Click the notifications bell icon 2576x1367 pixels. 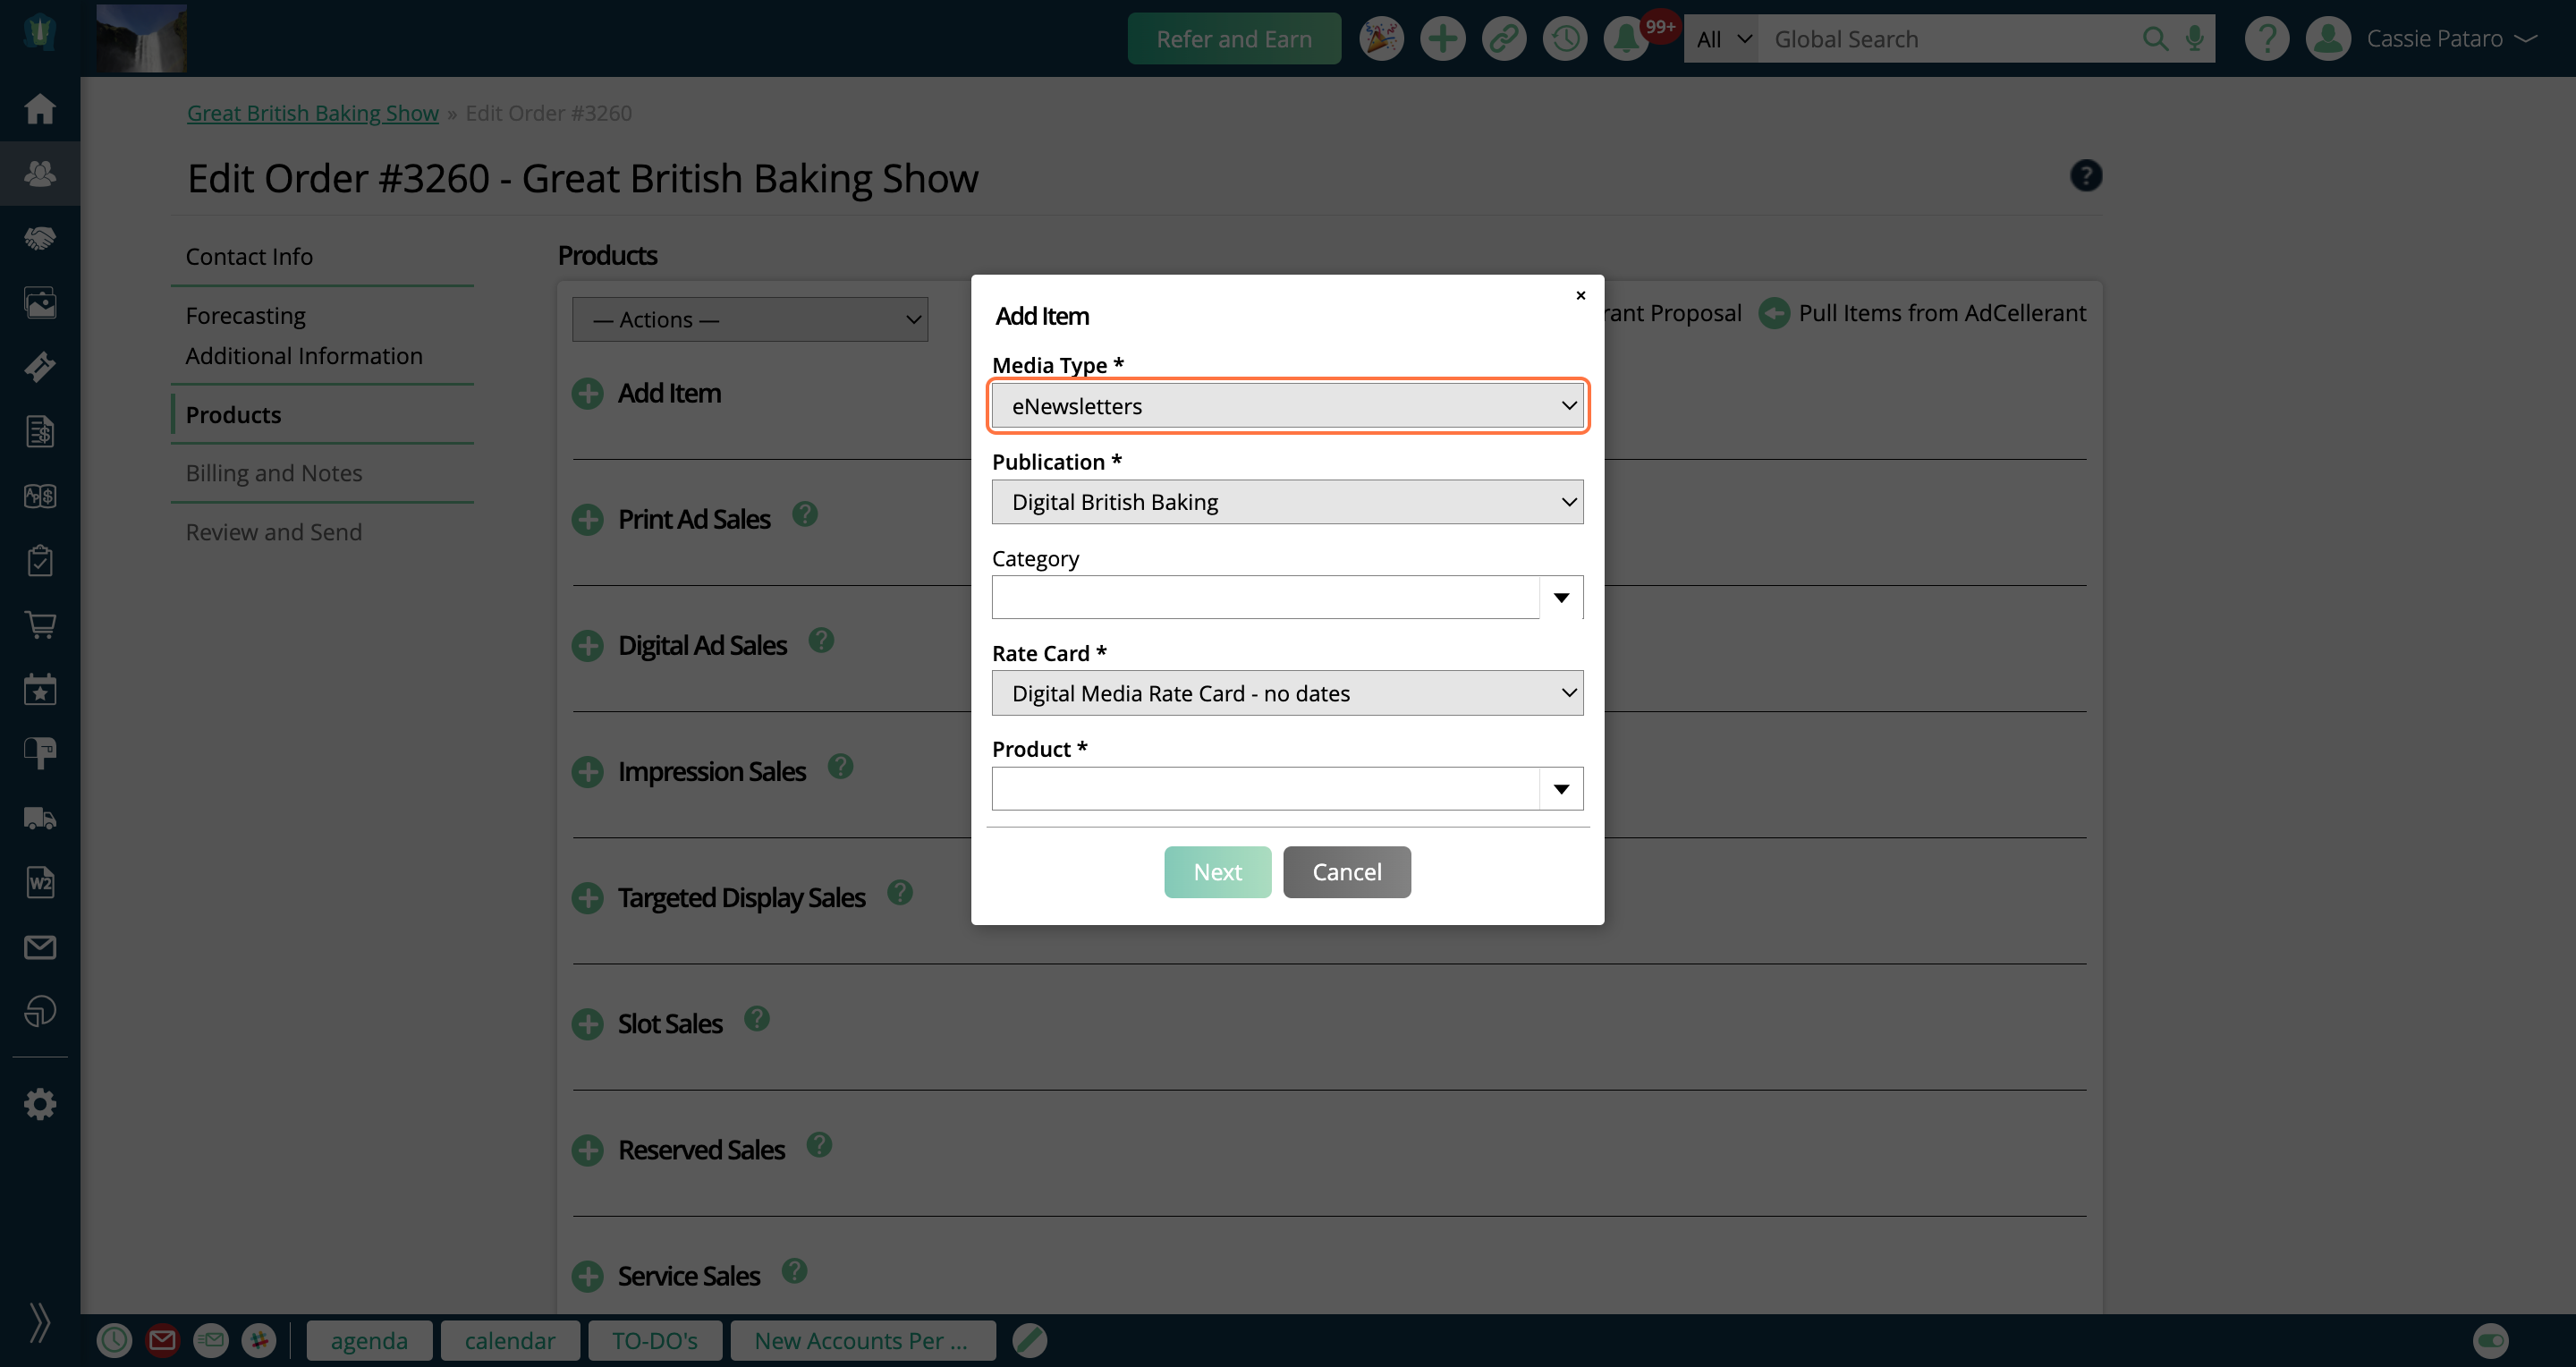(x=1626, y=39)
